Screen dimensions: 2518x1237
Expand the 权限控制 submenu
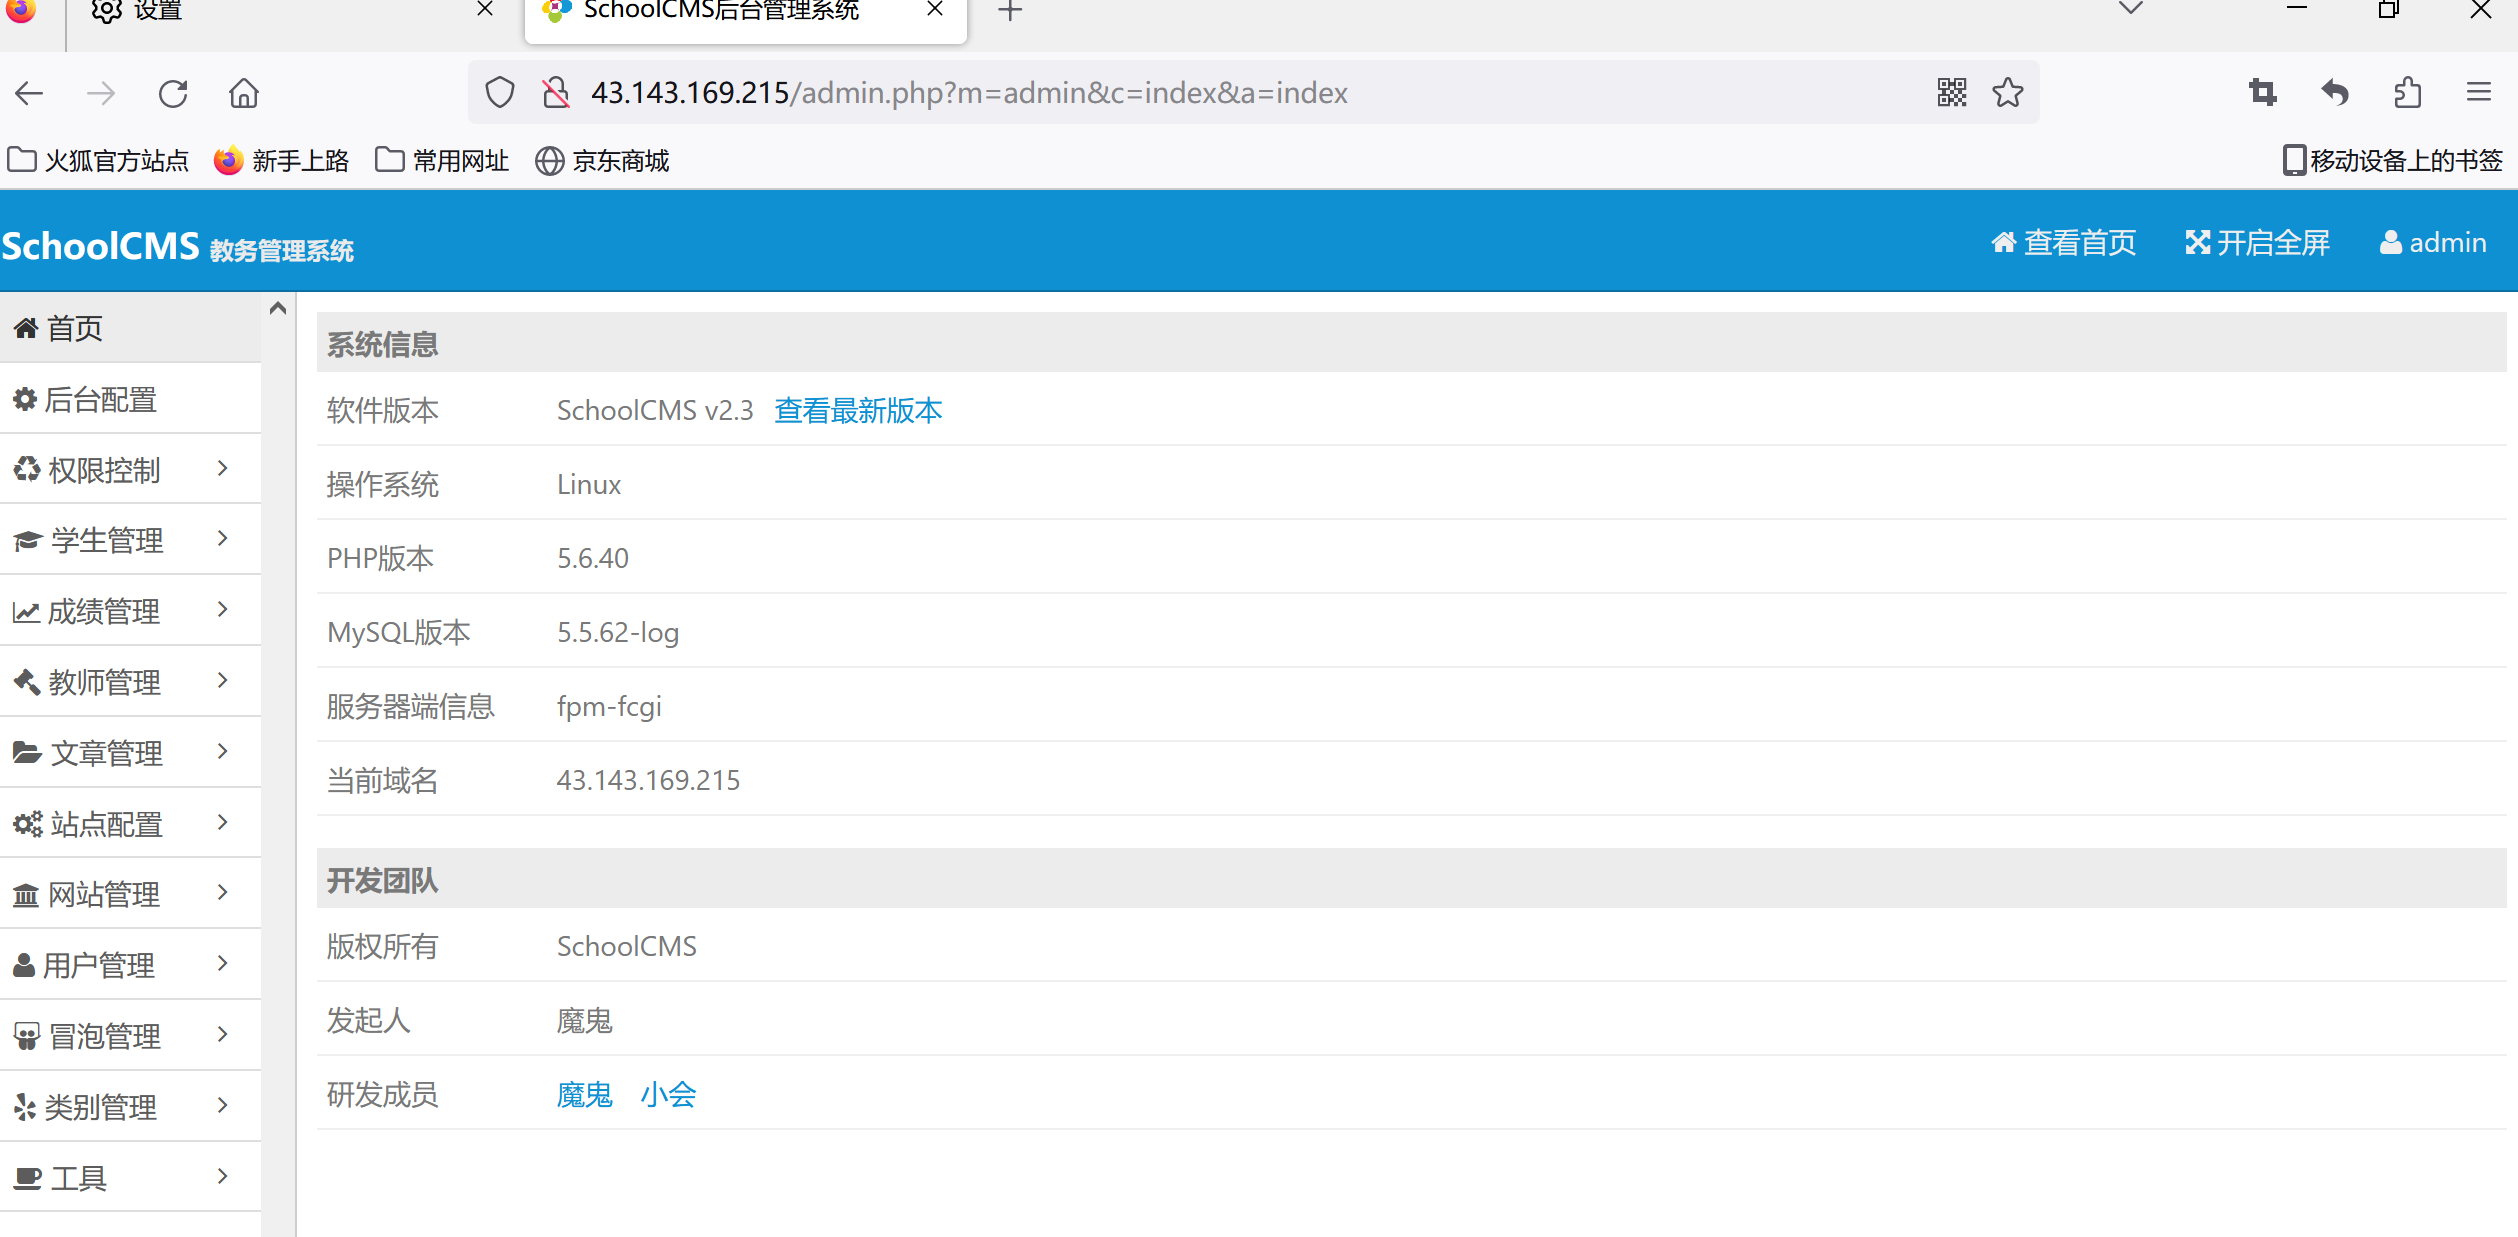click(222, 467)
